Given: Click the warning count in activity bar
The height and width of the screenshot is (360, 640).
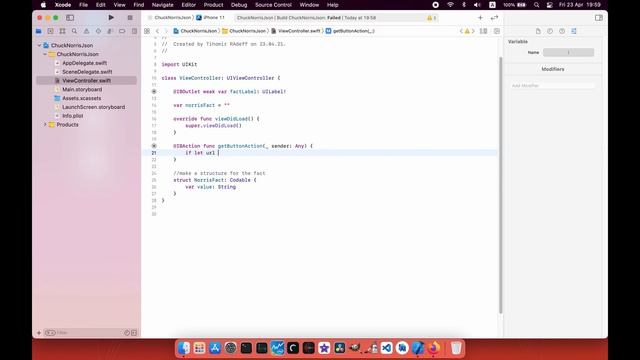Looking at the screenshot, I should click(x=431, y=18).
